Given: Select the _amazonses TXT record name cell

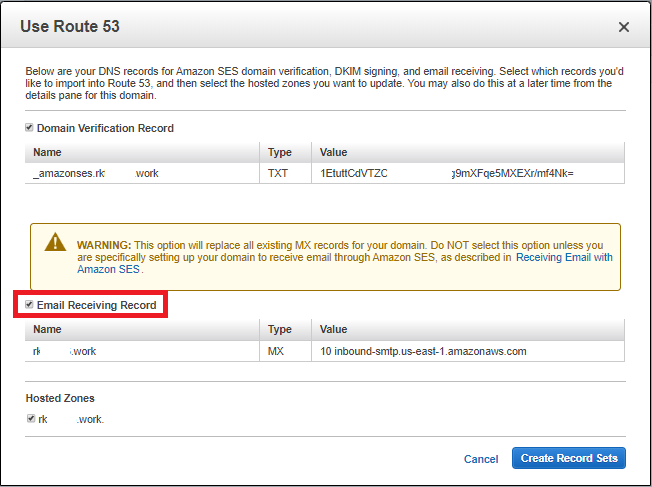Looking at the screenshot, I should 142,173.
